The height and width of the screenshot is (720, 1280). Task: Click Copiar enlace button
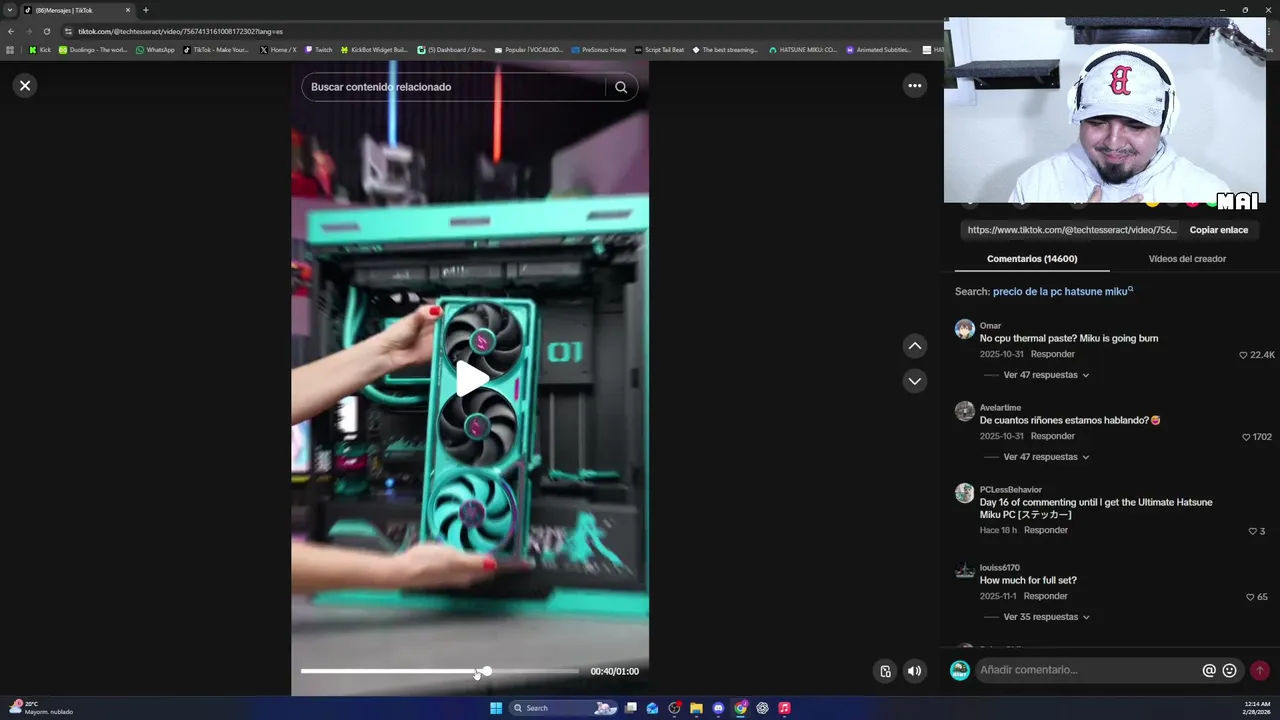1218,230
